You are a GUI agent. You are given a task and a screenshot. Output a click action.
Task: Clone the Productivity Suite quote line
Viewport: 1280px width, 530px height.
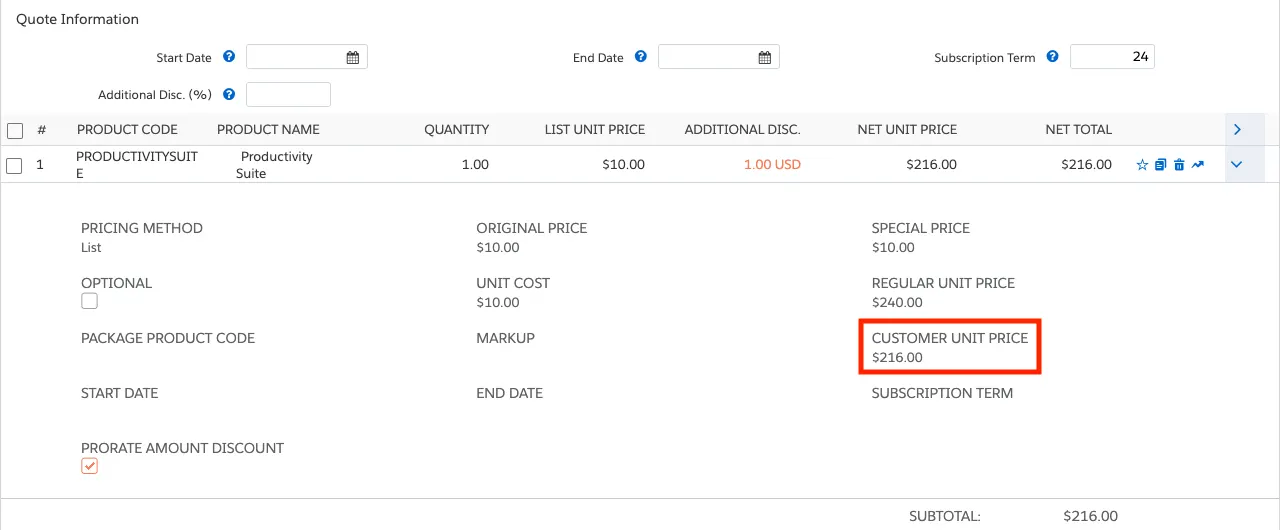pos(1160,165)
